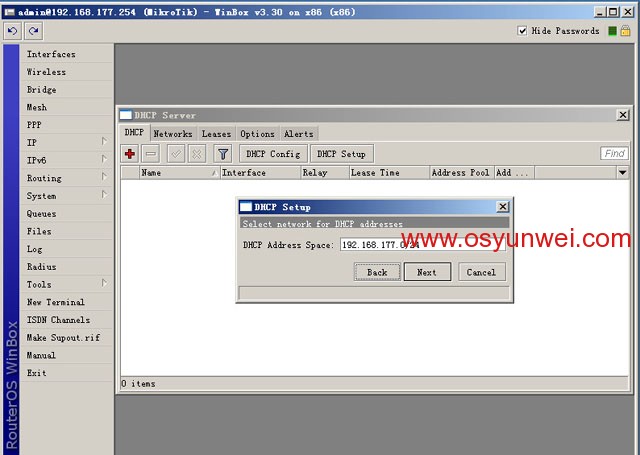Open the Alerts tab
Image resolution: width=640 pixels, height=455 pixels.
[x=299, y=134]
